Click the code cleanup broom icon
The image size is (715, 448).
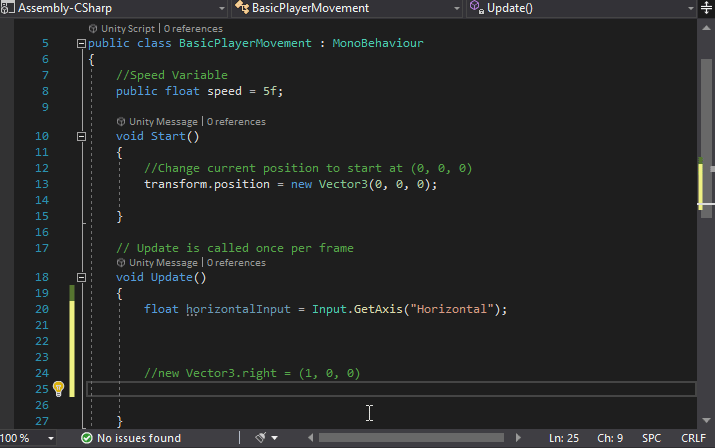pos(260,438)
